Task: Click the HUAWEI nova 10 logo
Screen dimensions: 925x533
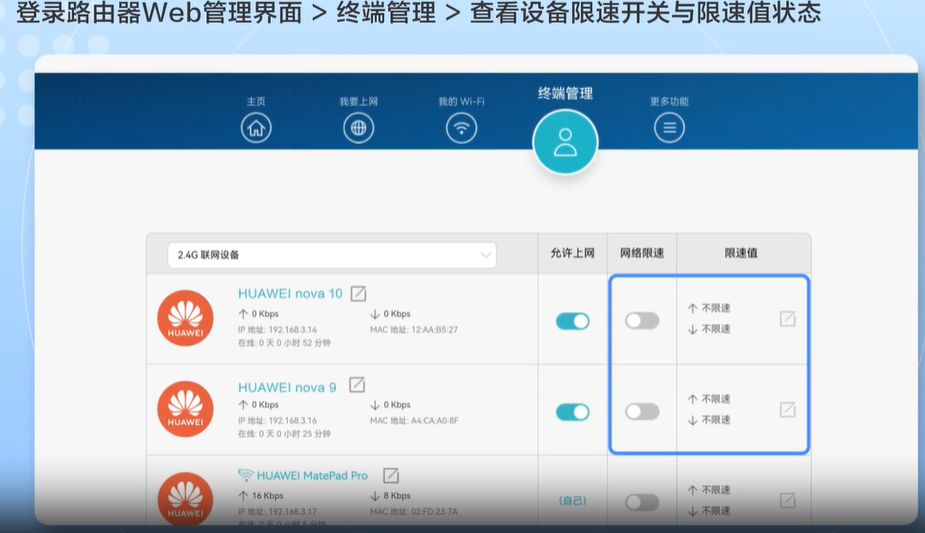Action: (x=185, y=318)
